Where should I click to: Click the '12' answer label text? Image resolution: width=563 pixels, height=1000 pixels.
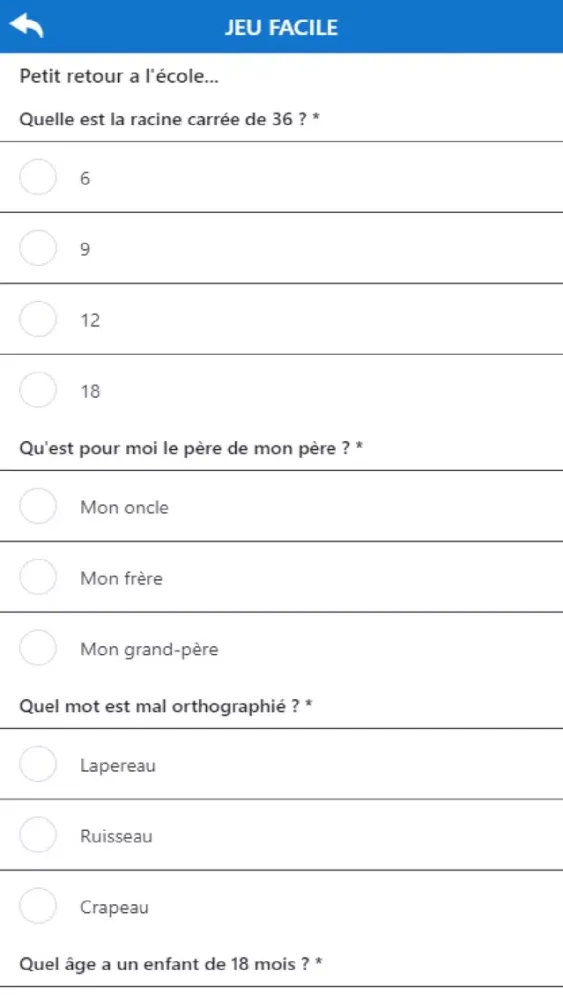click(x=91, y=320)
